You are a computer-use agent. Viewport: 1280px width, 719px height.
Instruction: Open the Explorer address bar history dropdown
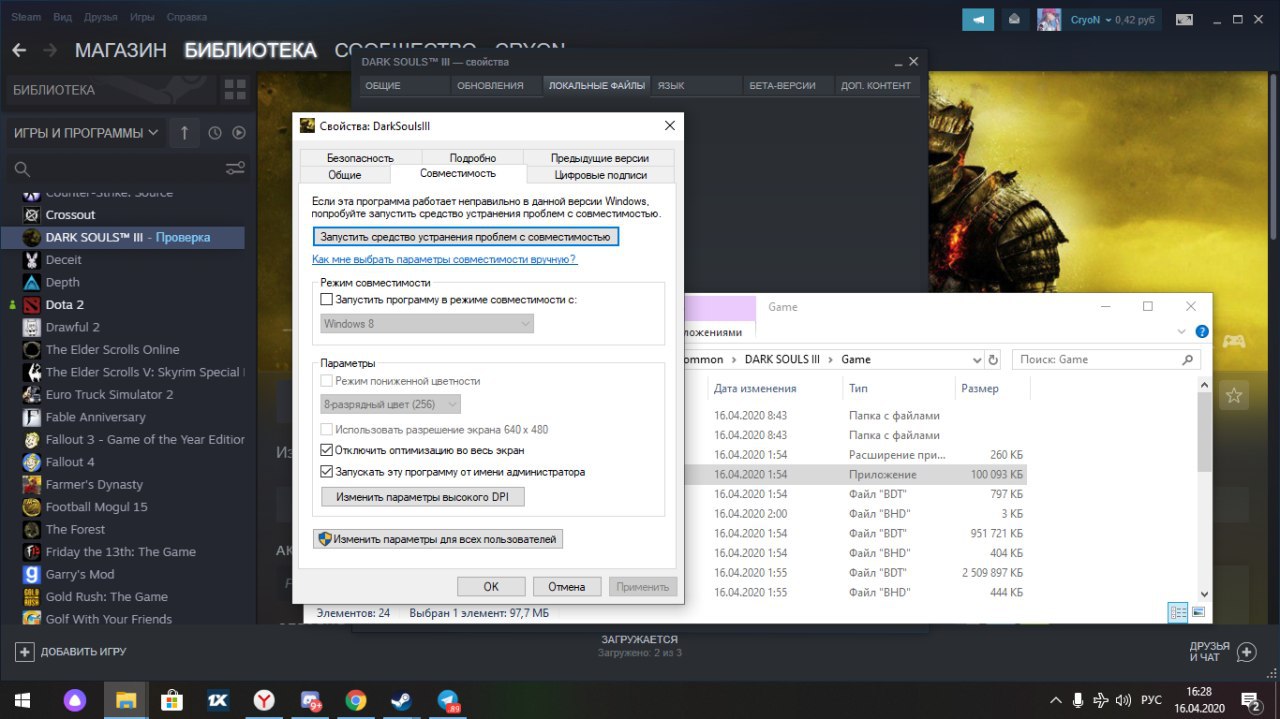coord(977,359)
